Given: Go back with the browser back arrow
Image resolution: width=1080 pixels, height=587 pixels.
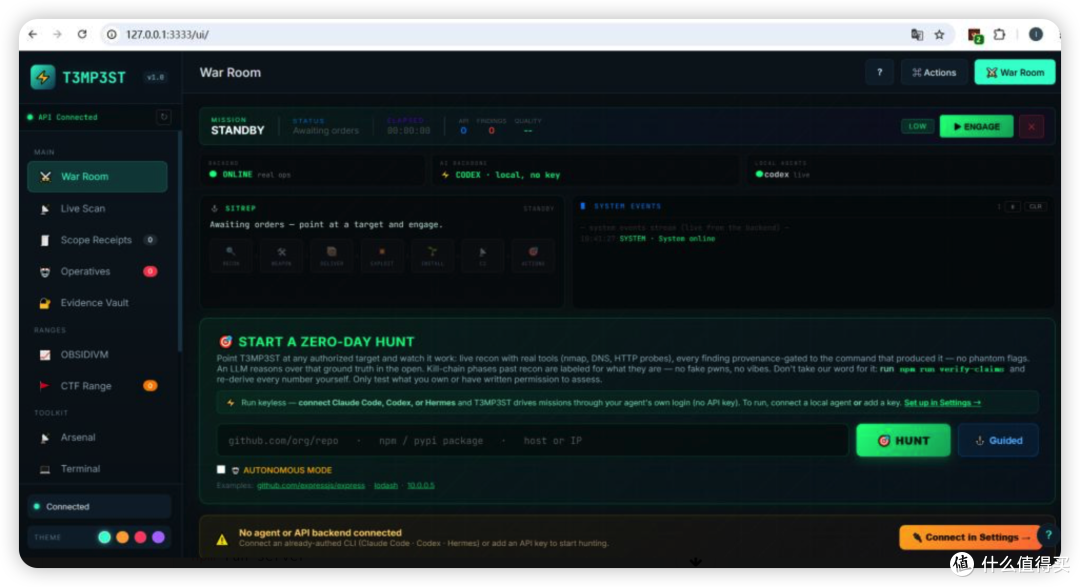Looking at the screenshot, I should pyautogui.click(x=32, y=34).
